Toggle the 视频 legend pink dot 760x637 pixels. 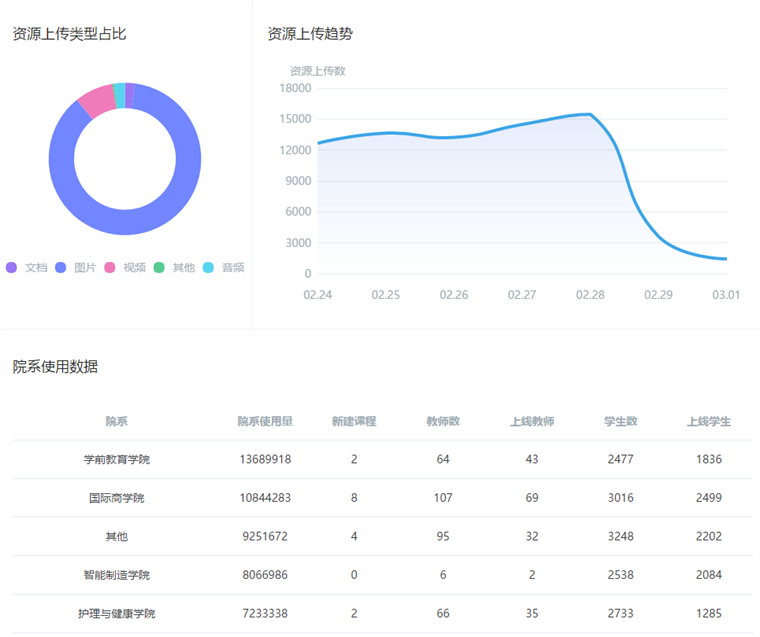110,267
